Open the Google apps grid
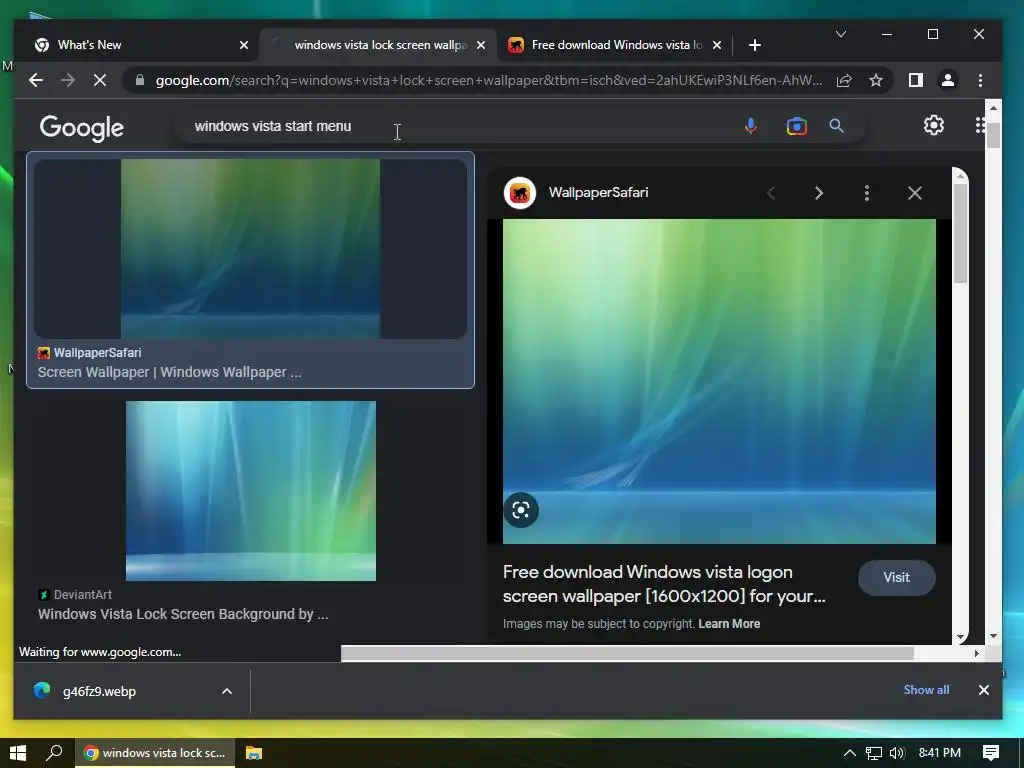1024x768 pixels. point(980,125)
